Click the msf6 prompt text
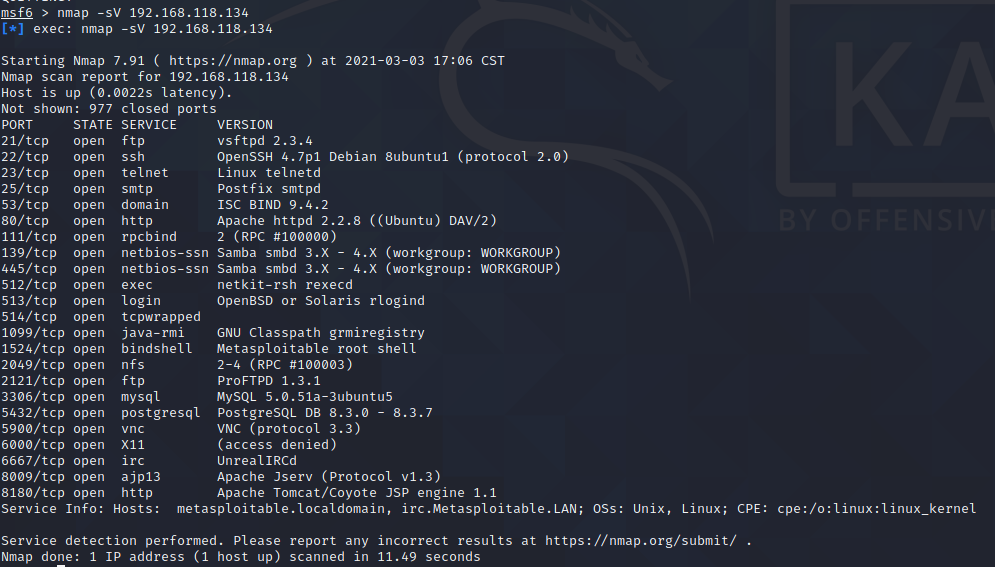 (16, 13)
